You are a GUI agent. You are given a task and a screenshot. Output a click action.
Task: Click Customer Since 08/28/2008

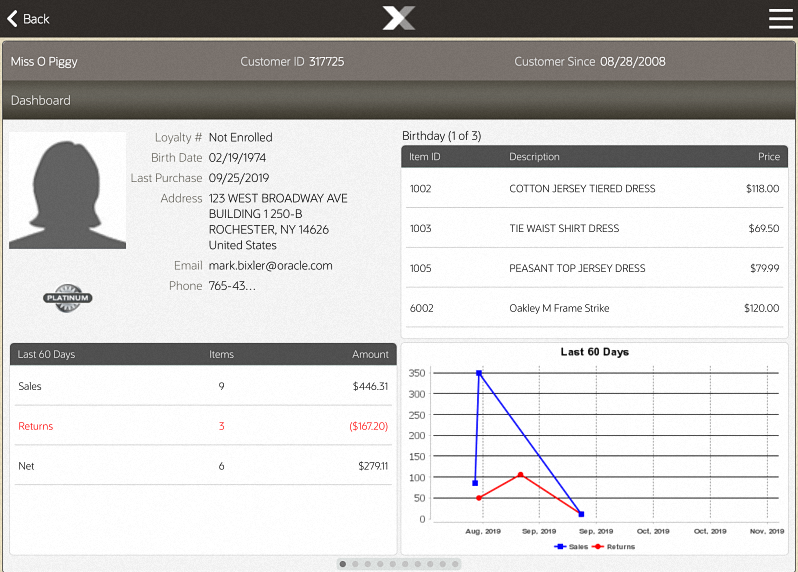click(x=590, y=62)
